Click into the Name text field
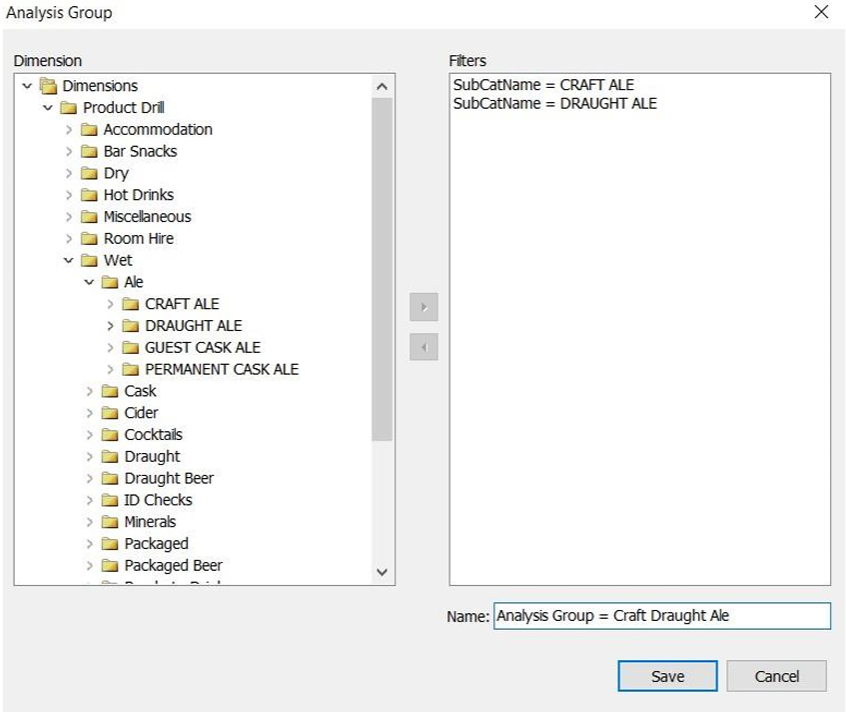 pyautogui.click(x=661, y=616)
